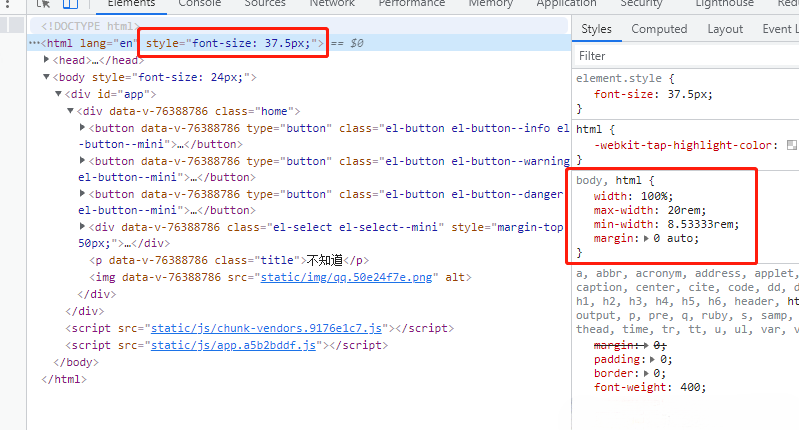This screenshot has width=799, height=430.
Task: Open the Application tab
Action: pos(566,4)
